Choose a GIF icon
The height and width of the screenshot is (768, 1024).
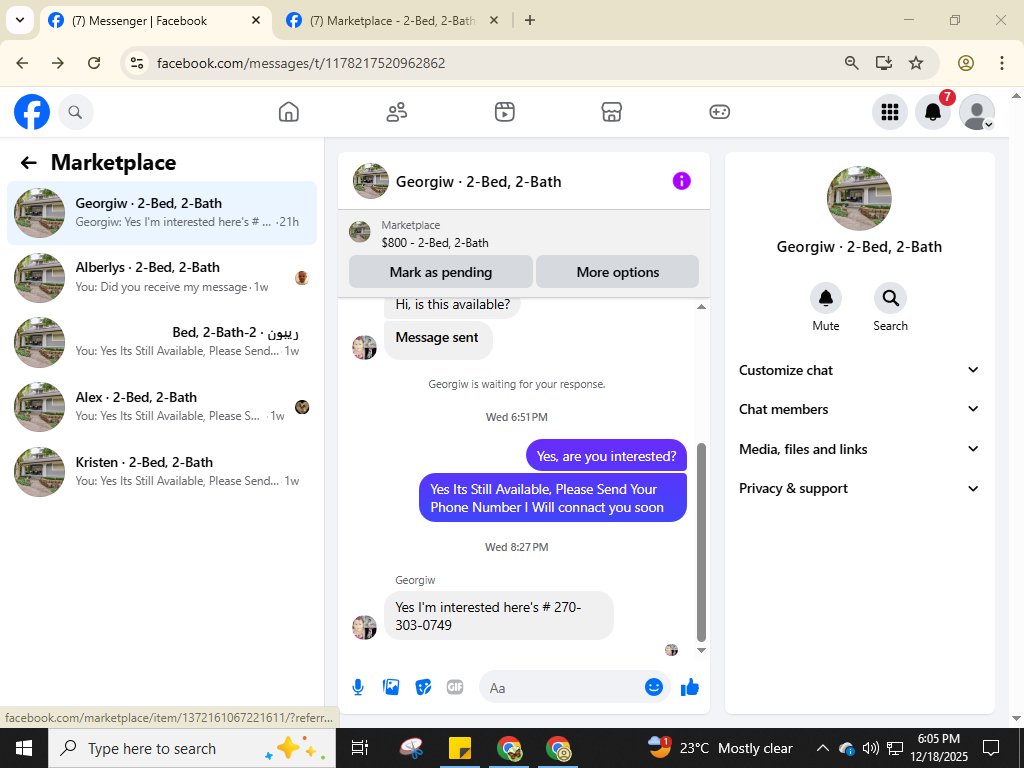coord(455,687)
